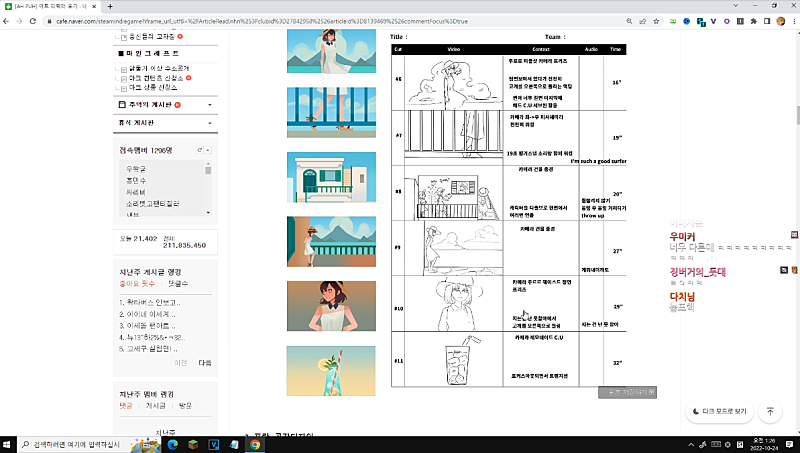
Task: Select member 소리벗고팬티질러 in list
Action: tap(153, 204)
